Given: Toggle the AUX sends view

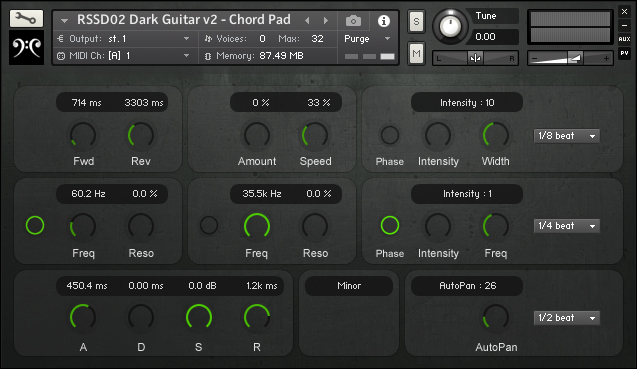Looking at the screenshot, I should (624, 39).
